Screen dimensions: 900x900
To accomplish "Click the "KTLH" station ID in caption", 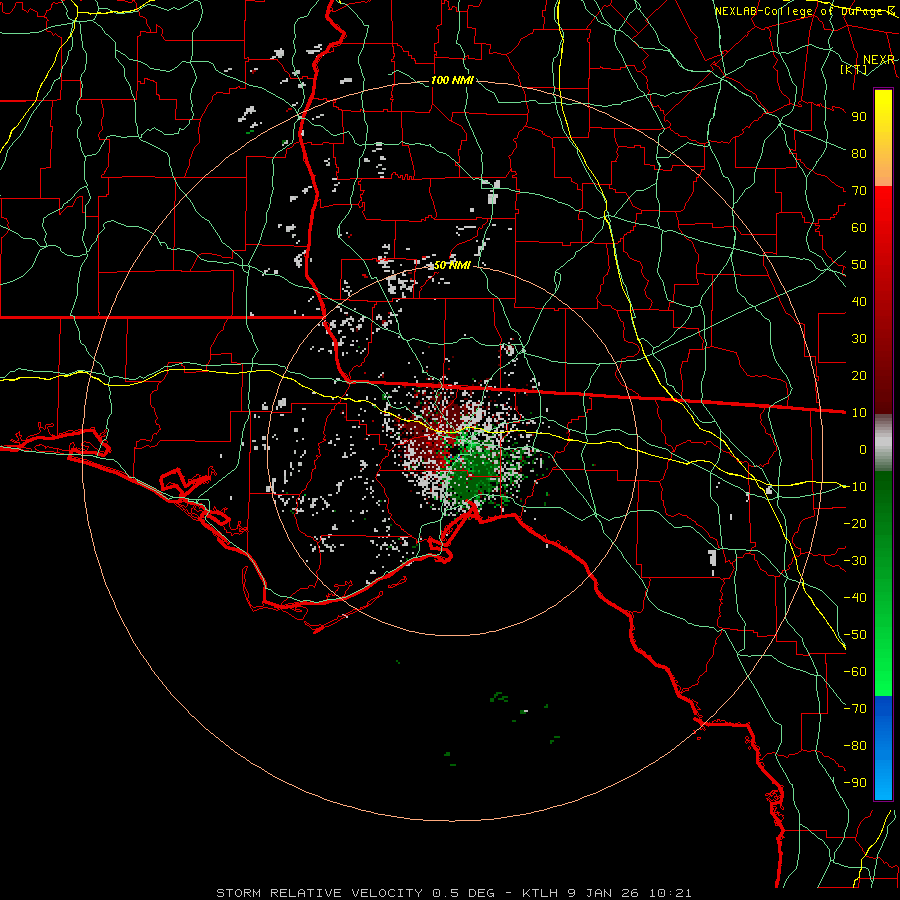I will (540, 893).
